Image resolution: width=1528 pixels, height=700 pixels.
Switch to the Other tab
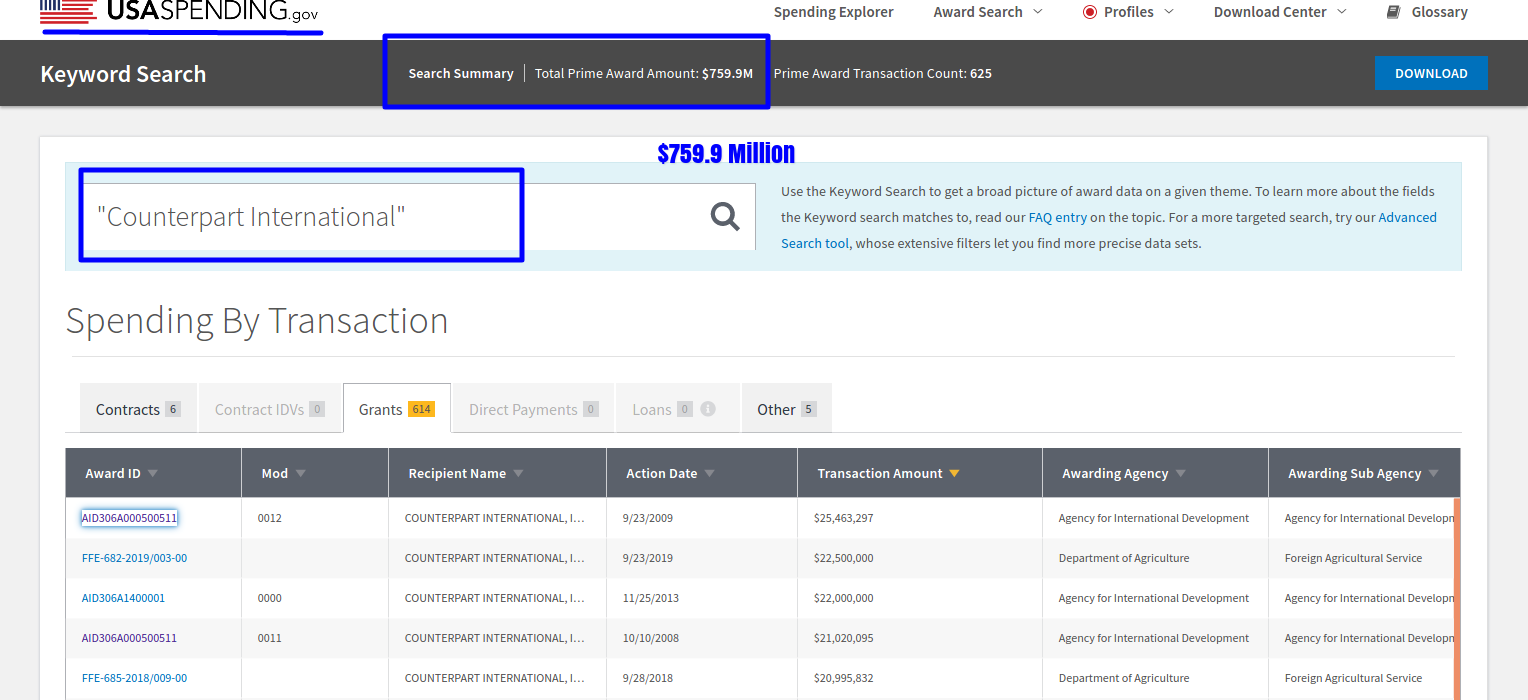pos(787,409)
